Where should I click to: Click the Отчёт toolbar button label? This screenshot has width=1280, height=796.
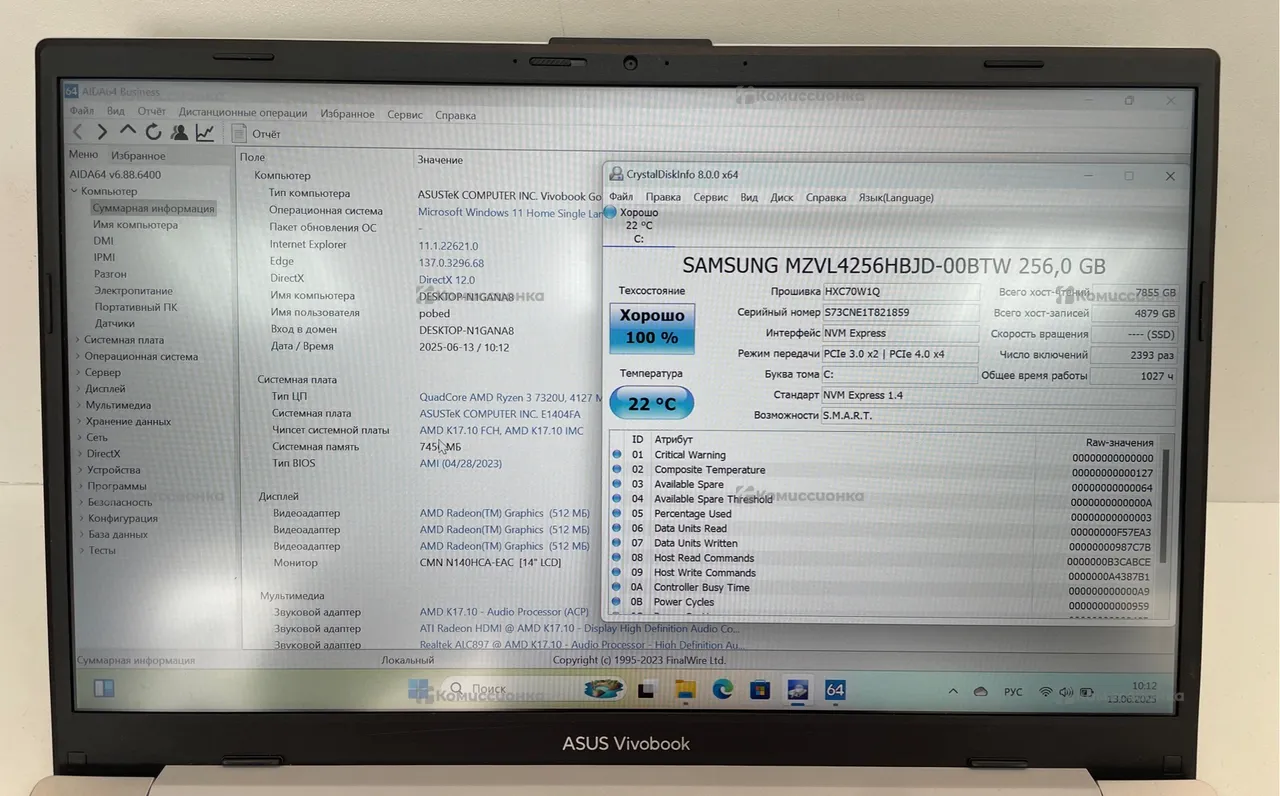pyautogui.click(x=266, y=134)
